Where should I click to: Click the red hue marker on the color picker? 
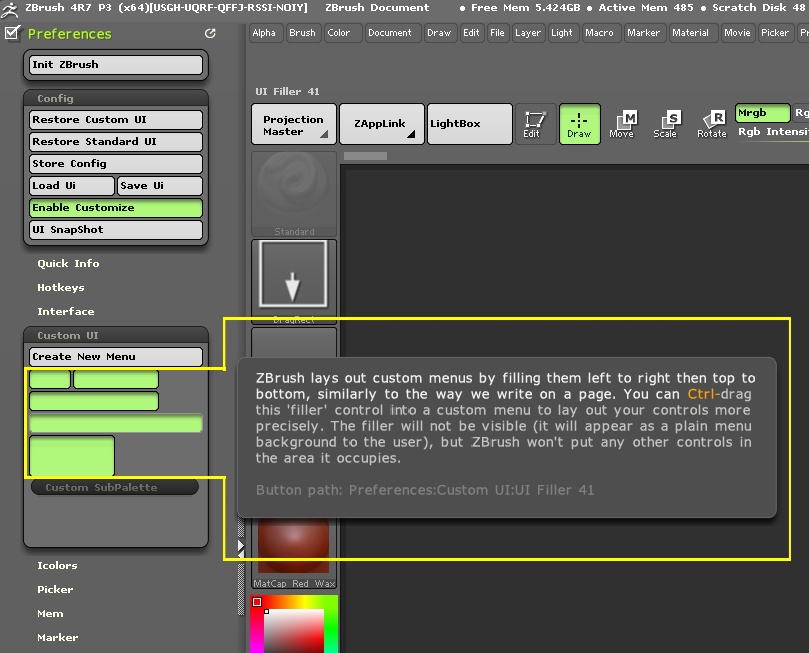257,602
